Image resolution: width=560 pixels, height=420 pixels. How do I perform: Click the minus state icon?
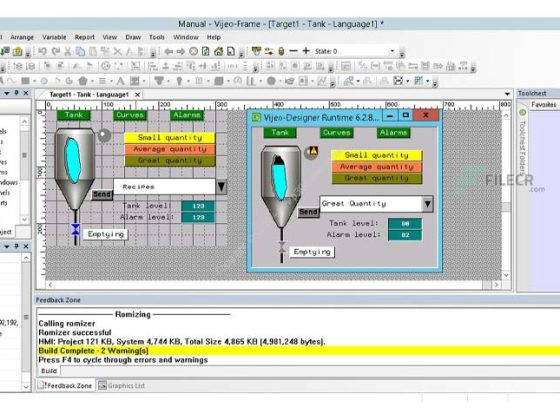click(293, 51)
